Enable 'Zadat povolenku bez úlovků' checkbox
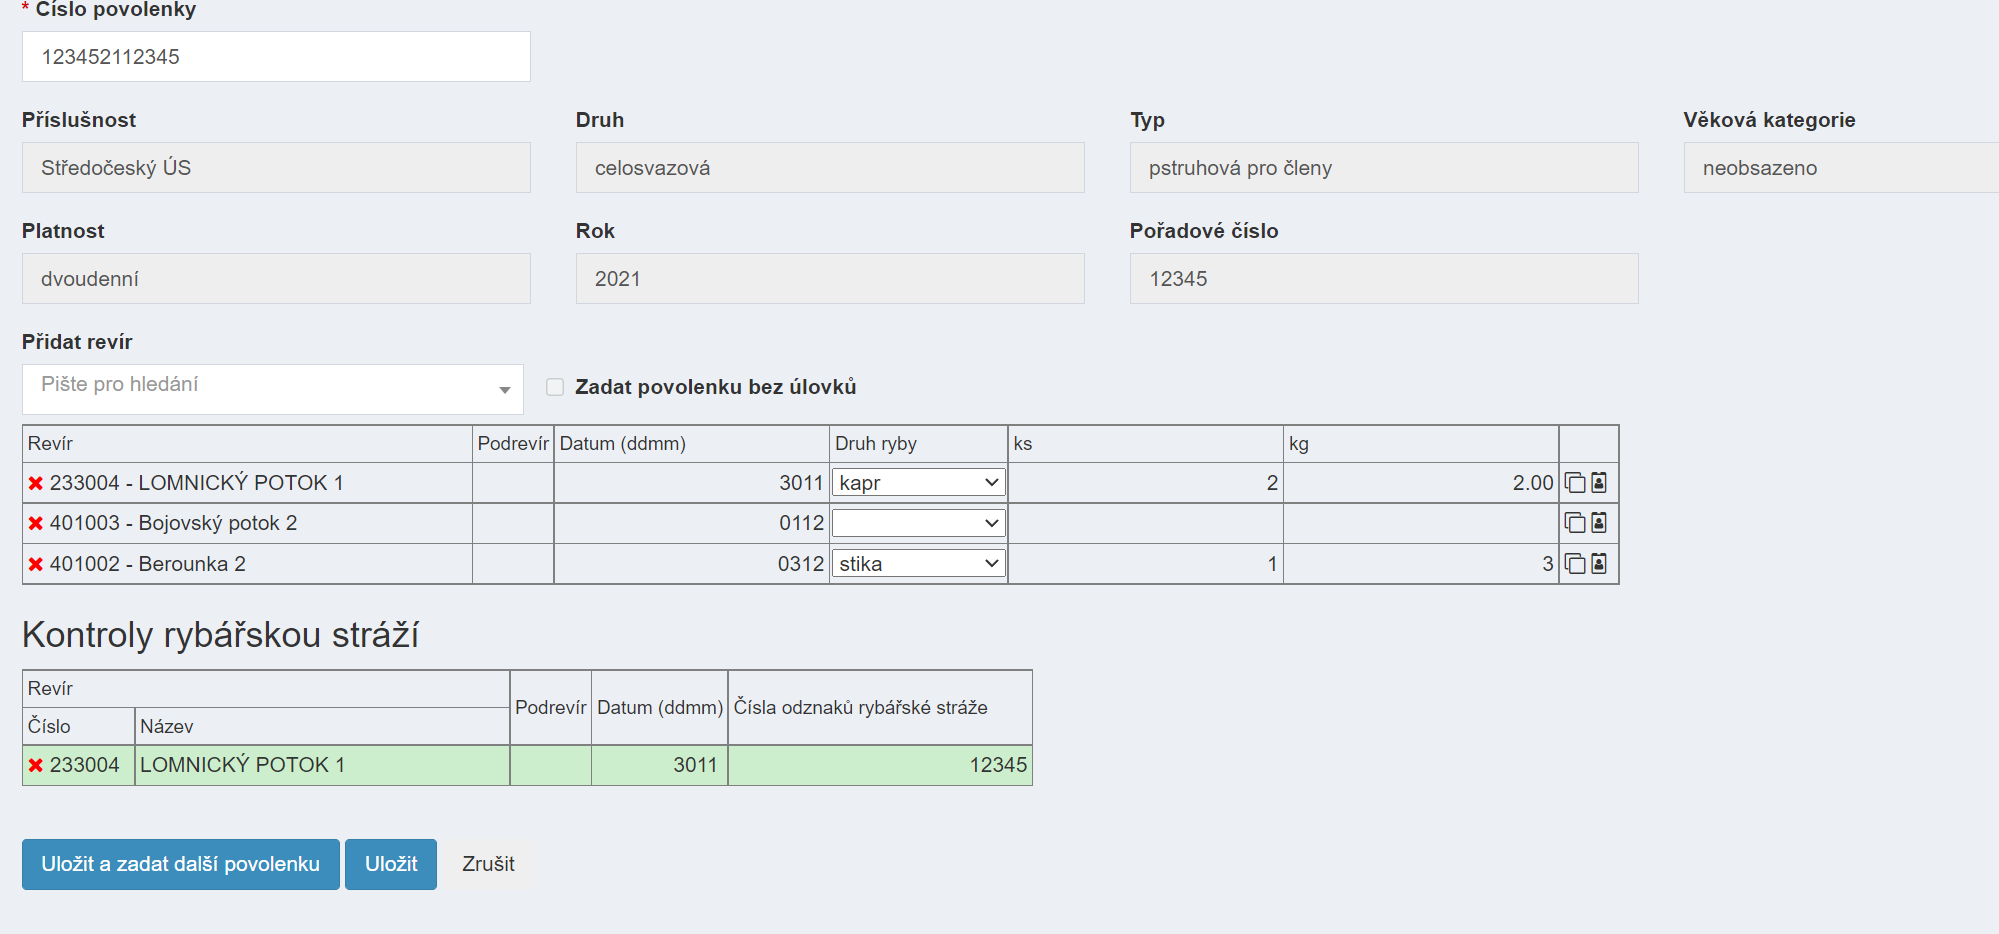This screenshot has height=934, width=1999. click(x=555, y=387)
